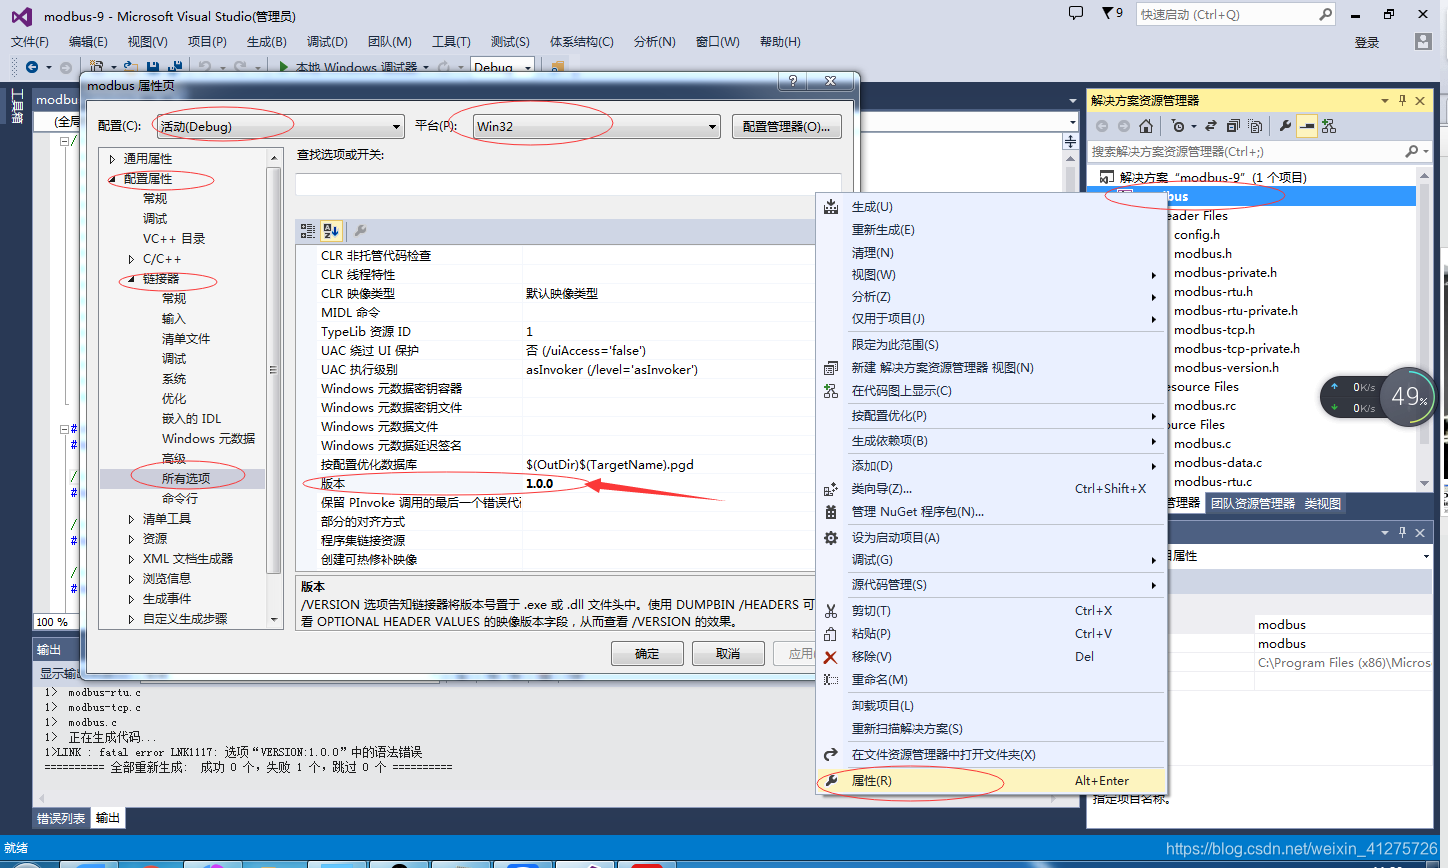The height and width of the screenshot is (868, 1448).
Task: Expand XML 文档生成器 tree node
Action: click(131, 559)
